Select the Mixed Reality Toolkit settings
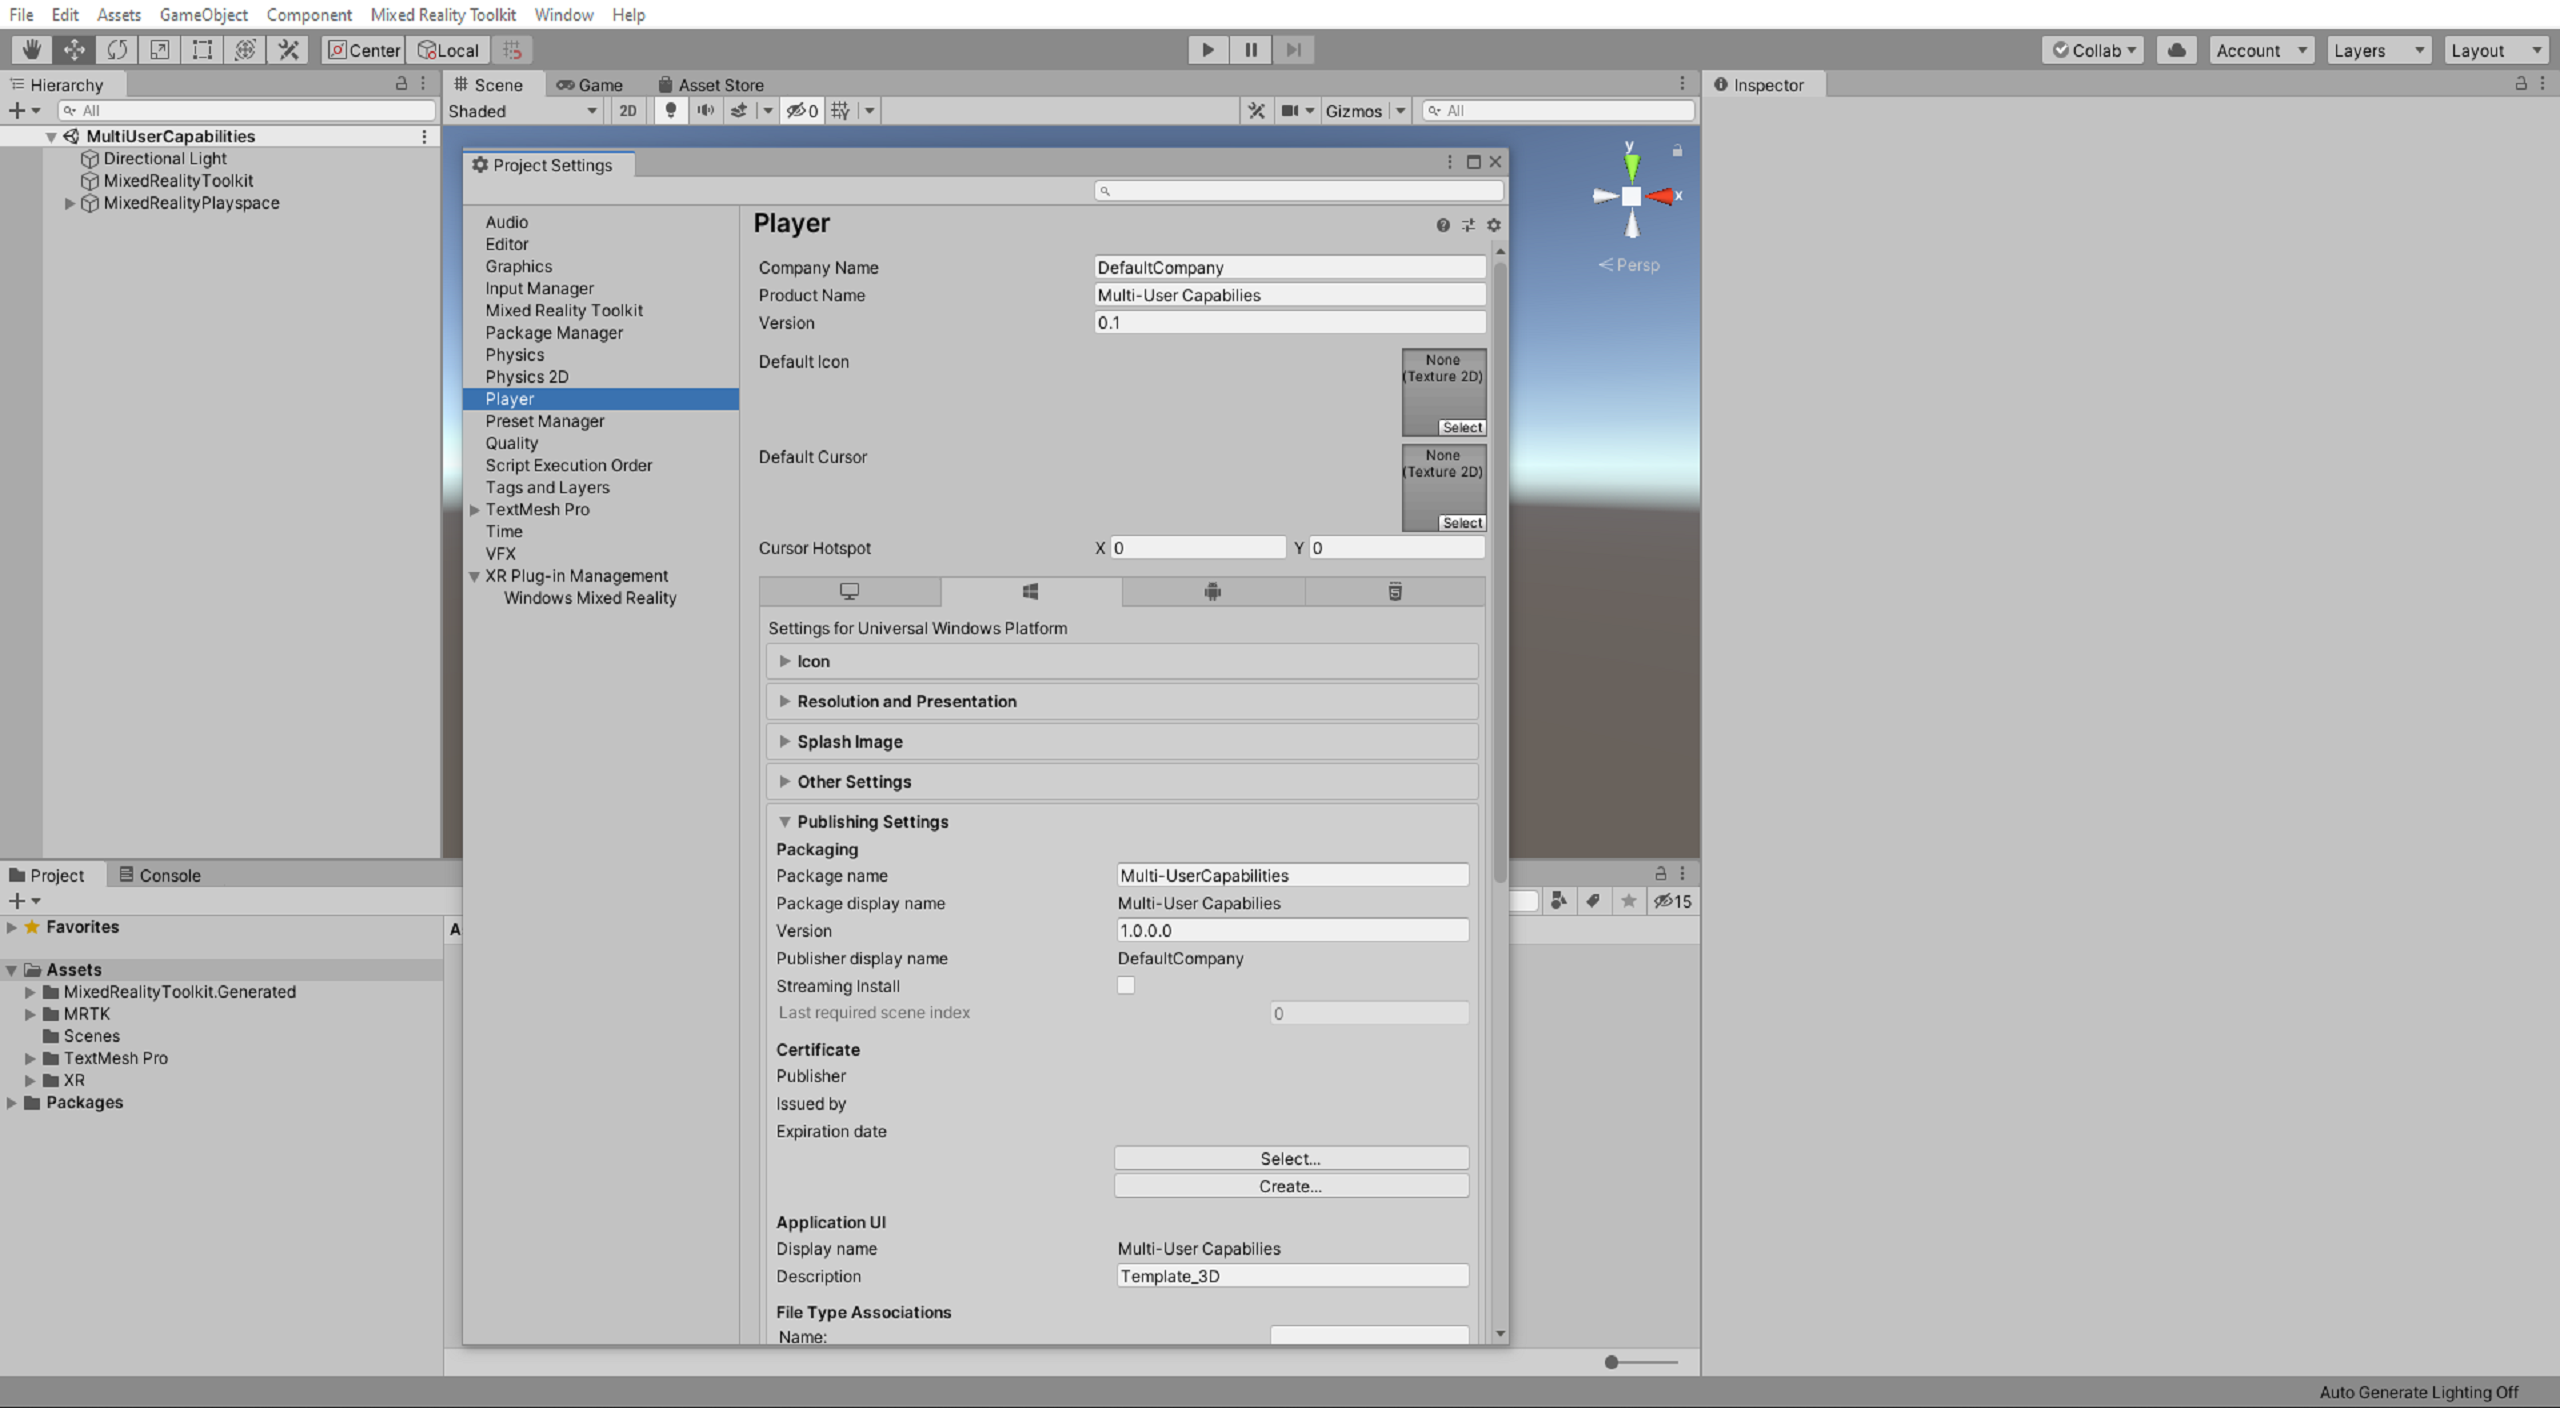Image resolution: width=2560 pixels, height=1408 pixels. 563,309
